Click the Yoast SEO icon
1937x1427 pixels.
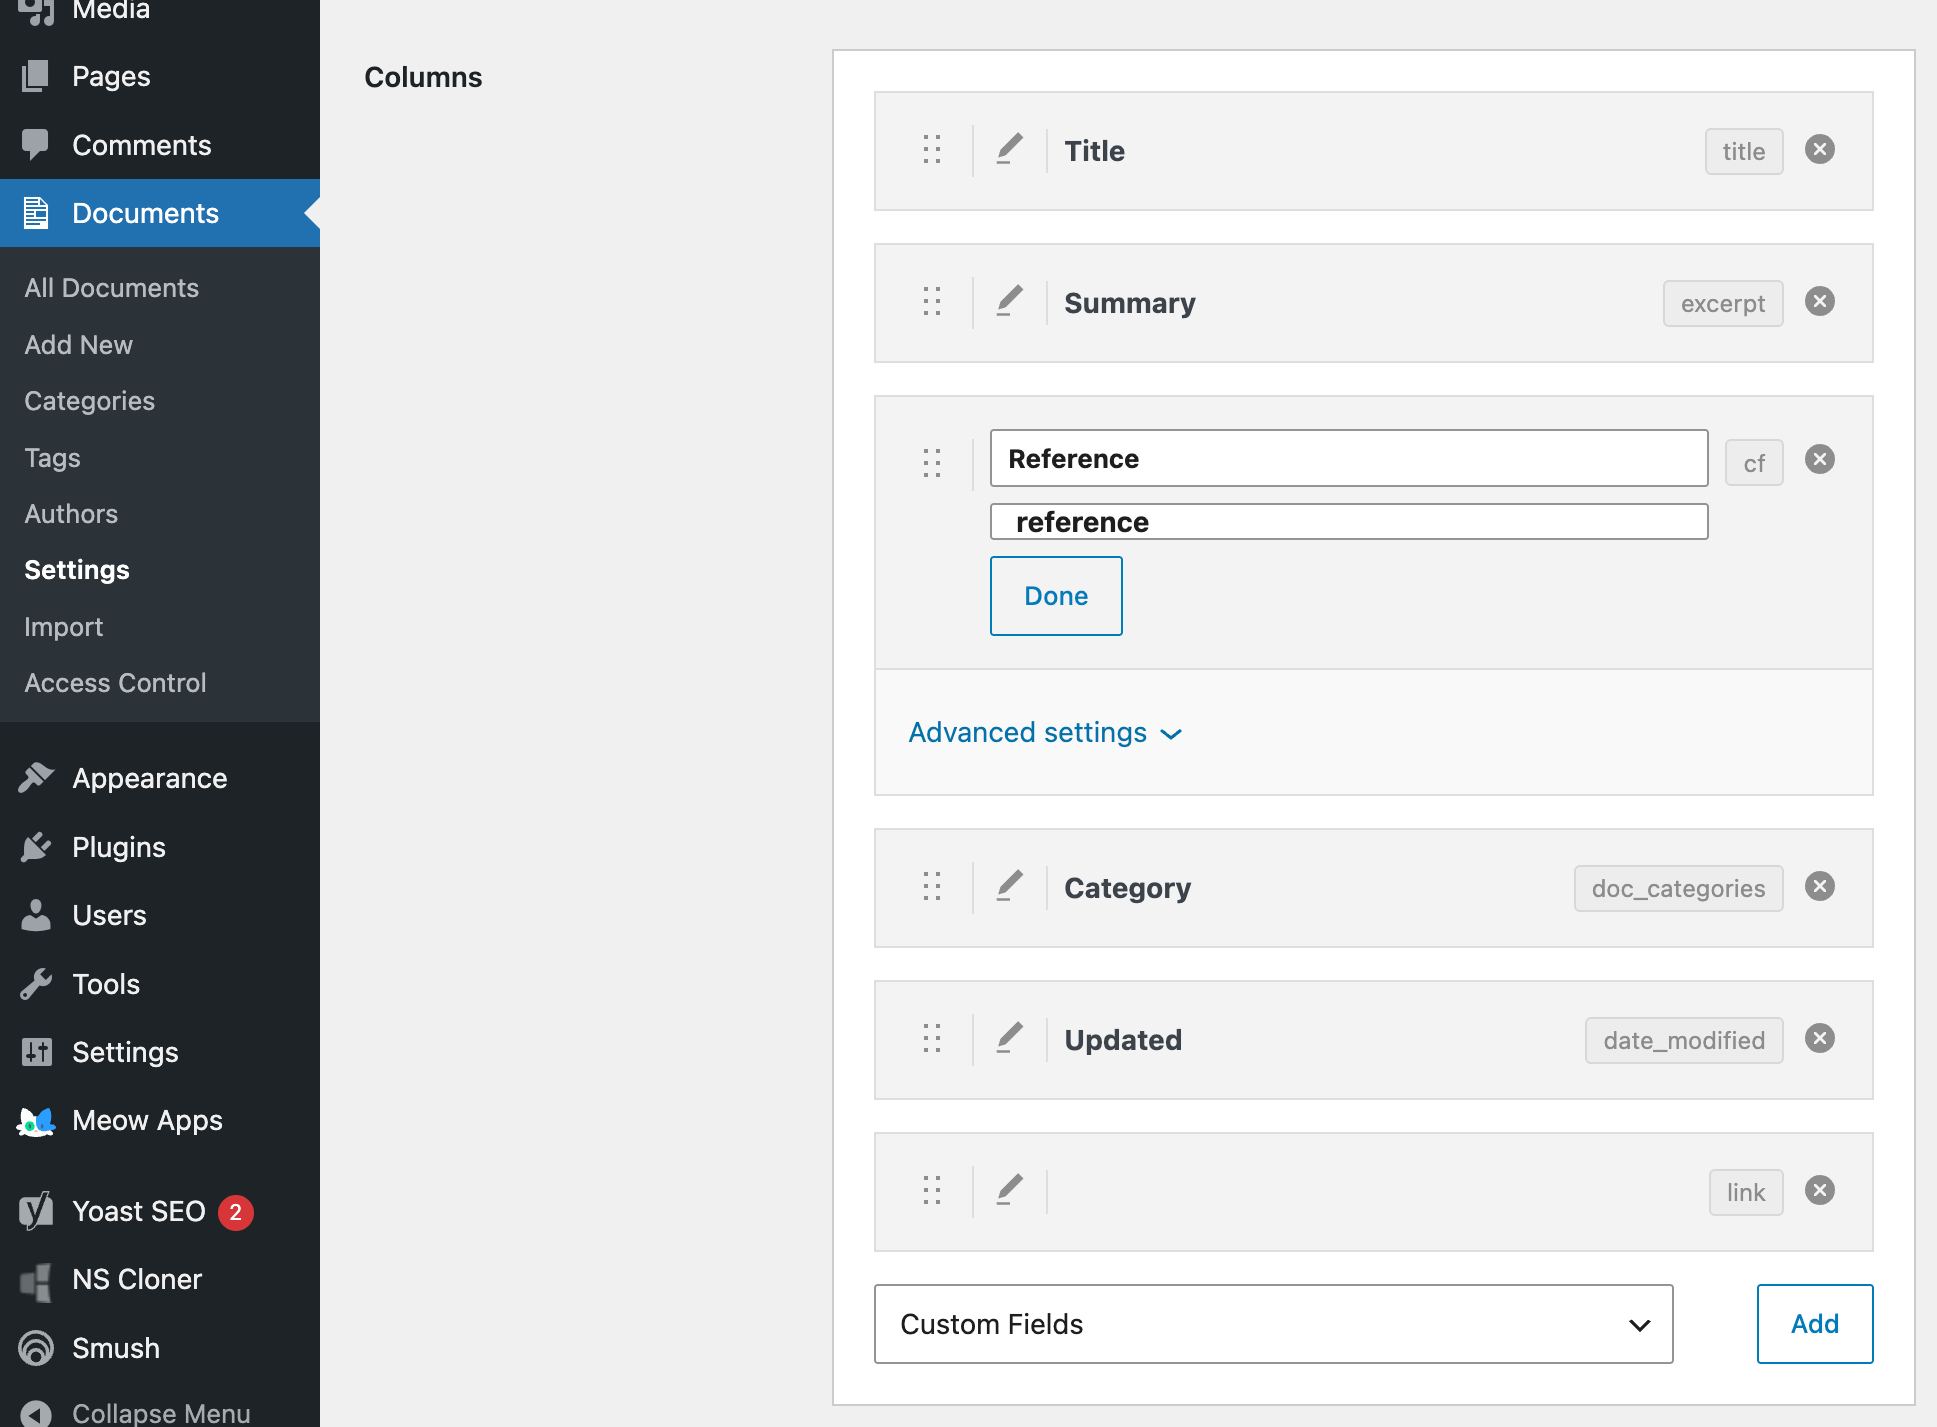click(36, 1211)
